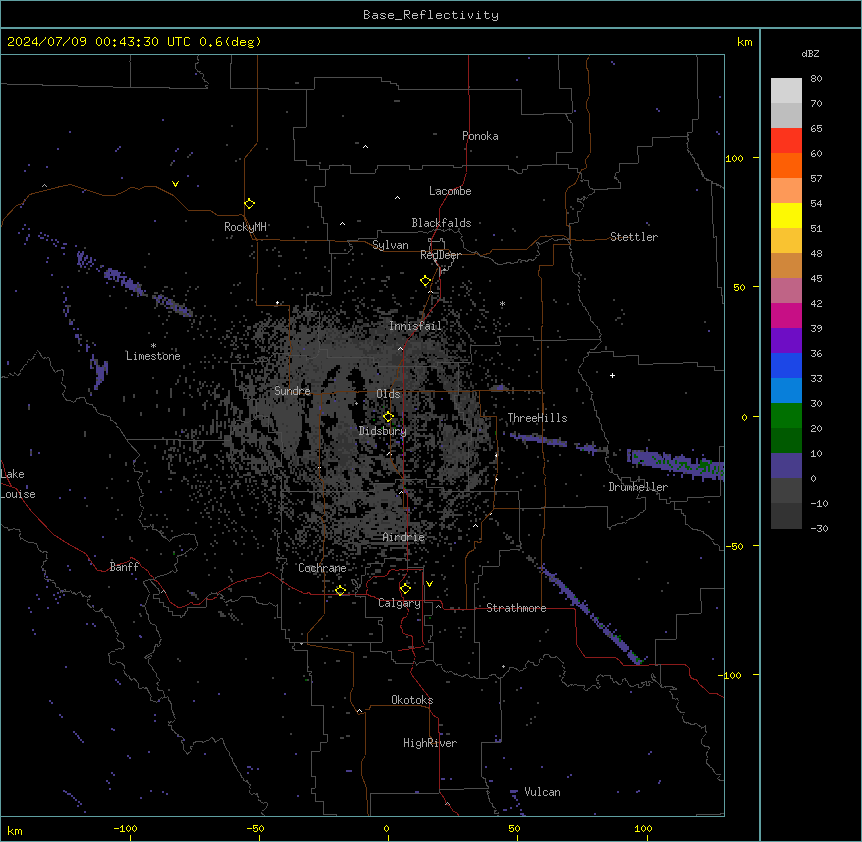Click the Innisfail label
The width and height of the screenshot is (862, 842).
point(415,326)
